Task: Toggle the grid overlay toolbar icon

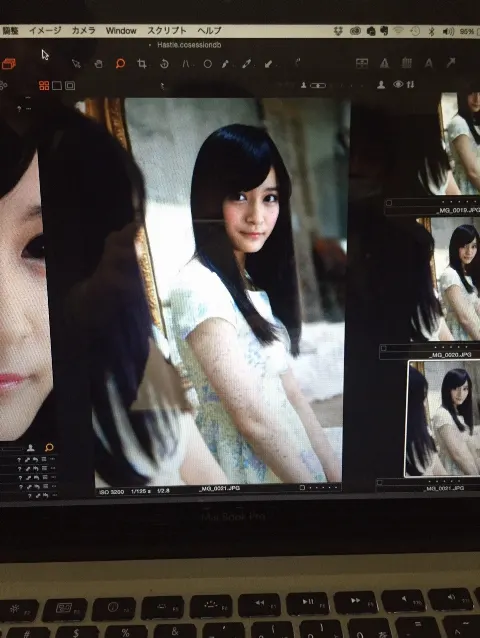Action: (406, 63)
